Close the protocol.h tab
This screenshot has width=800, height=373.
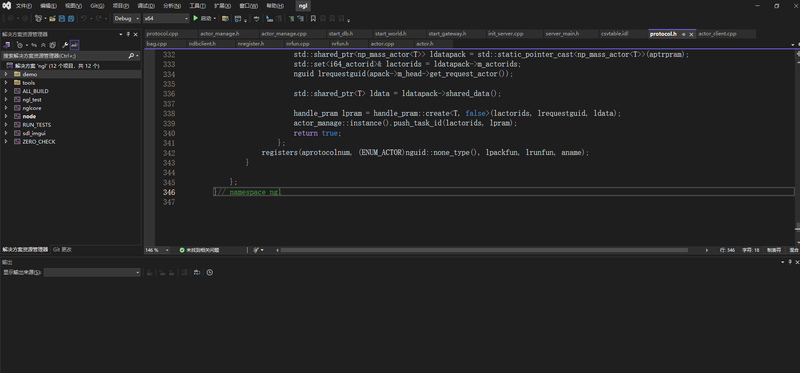pyautogui.click(x=691, y=34)
